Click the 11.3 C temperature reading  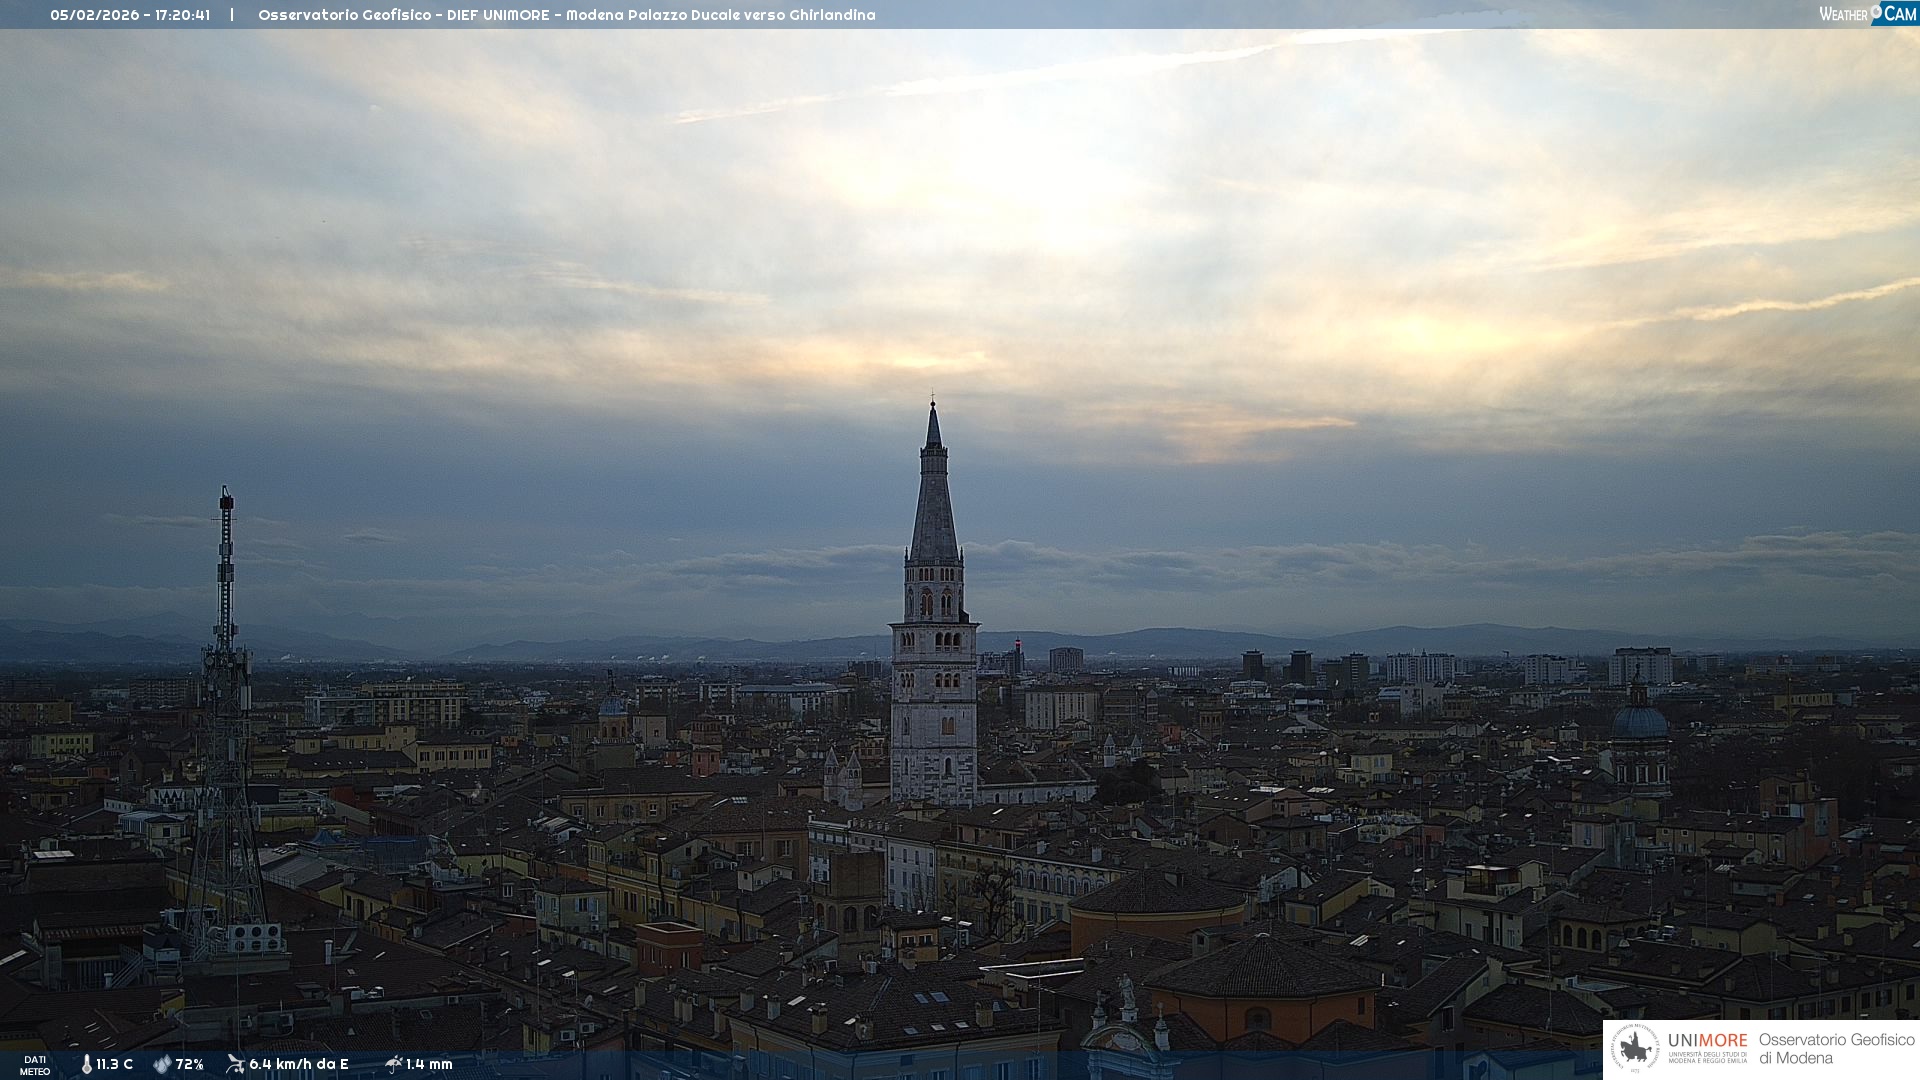click(x=115, y=1065)
